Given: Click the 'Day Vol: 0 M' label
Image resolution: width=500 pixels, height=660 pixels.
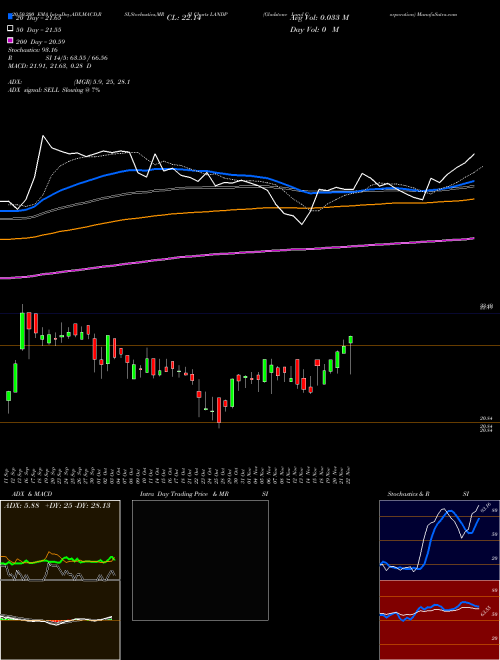Looking at the screenshot, I should click(314, 29).
